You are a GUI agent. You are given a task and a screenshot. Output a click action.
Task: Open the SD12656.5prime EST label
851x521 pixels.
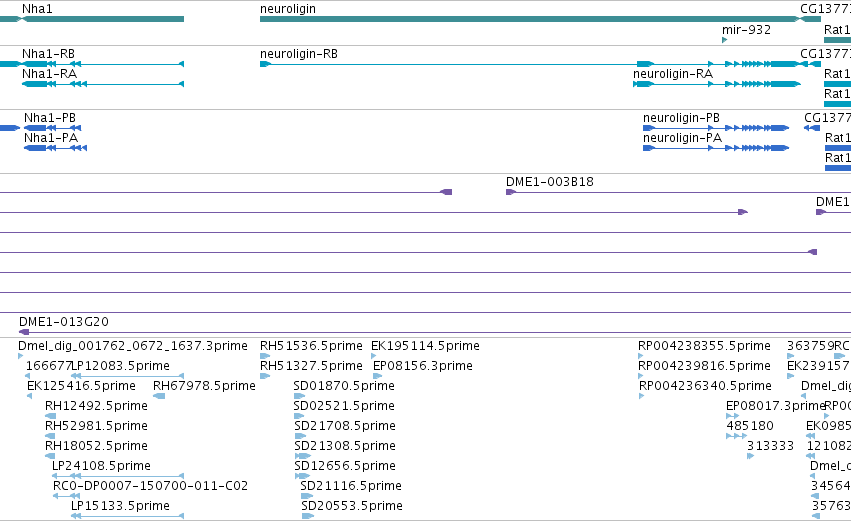point(345,466)
